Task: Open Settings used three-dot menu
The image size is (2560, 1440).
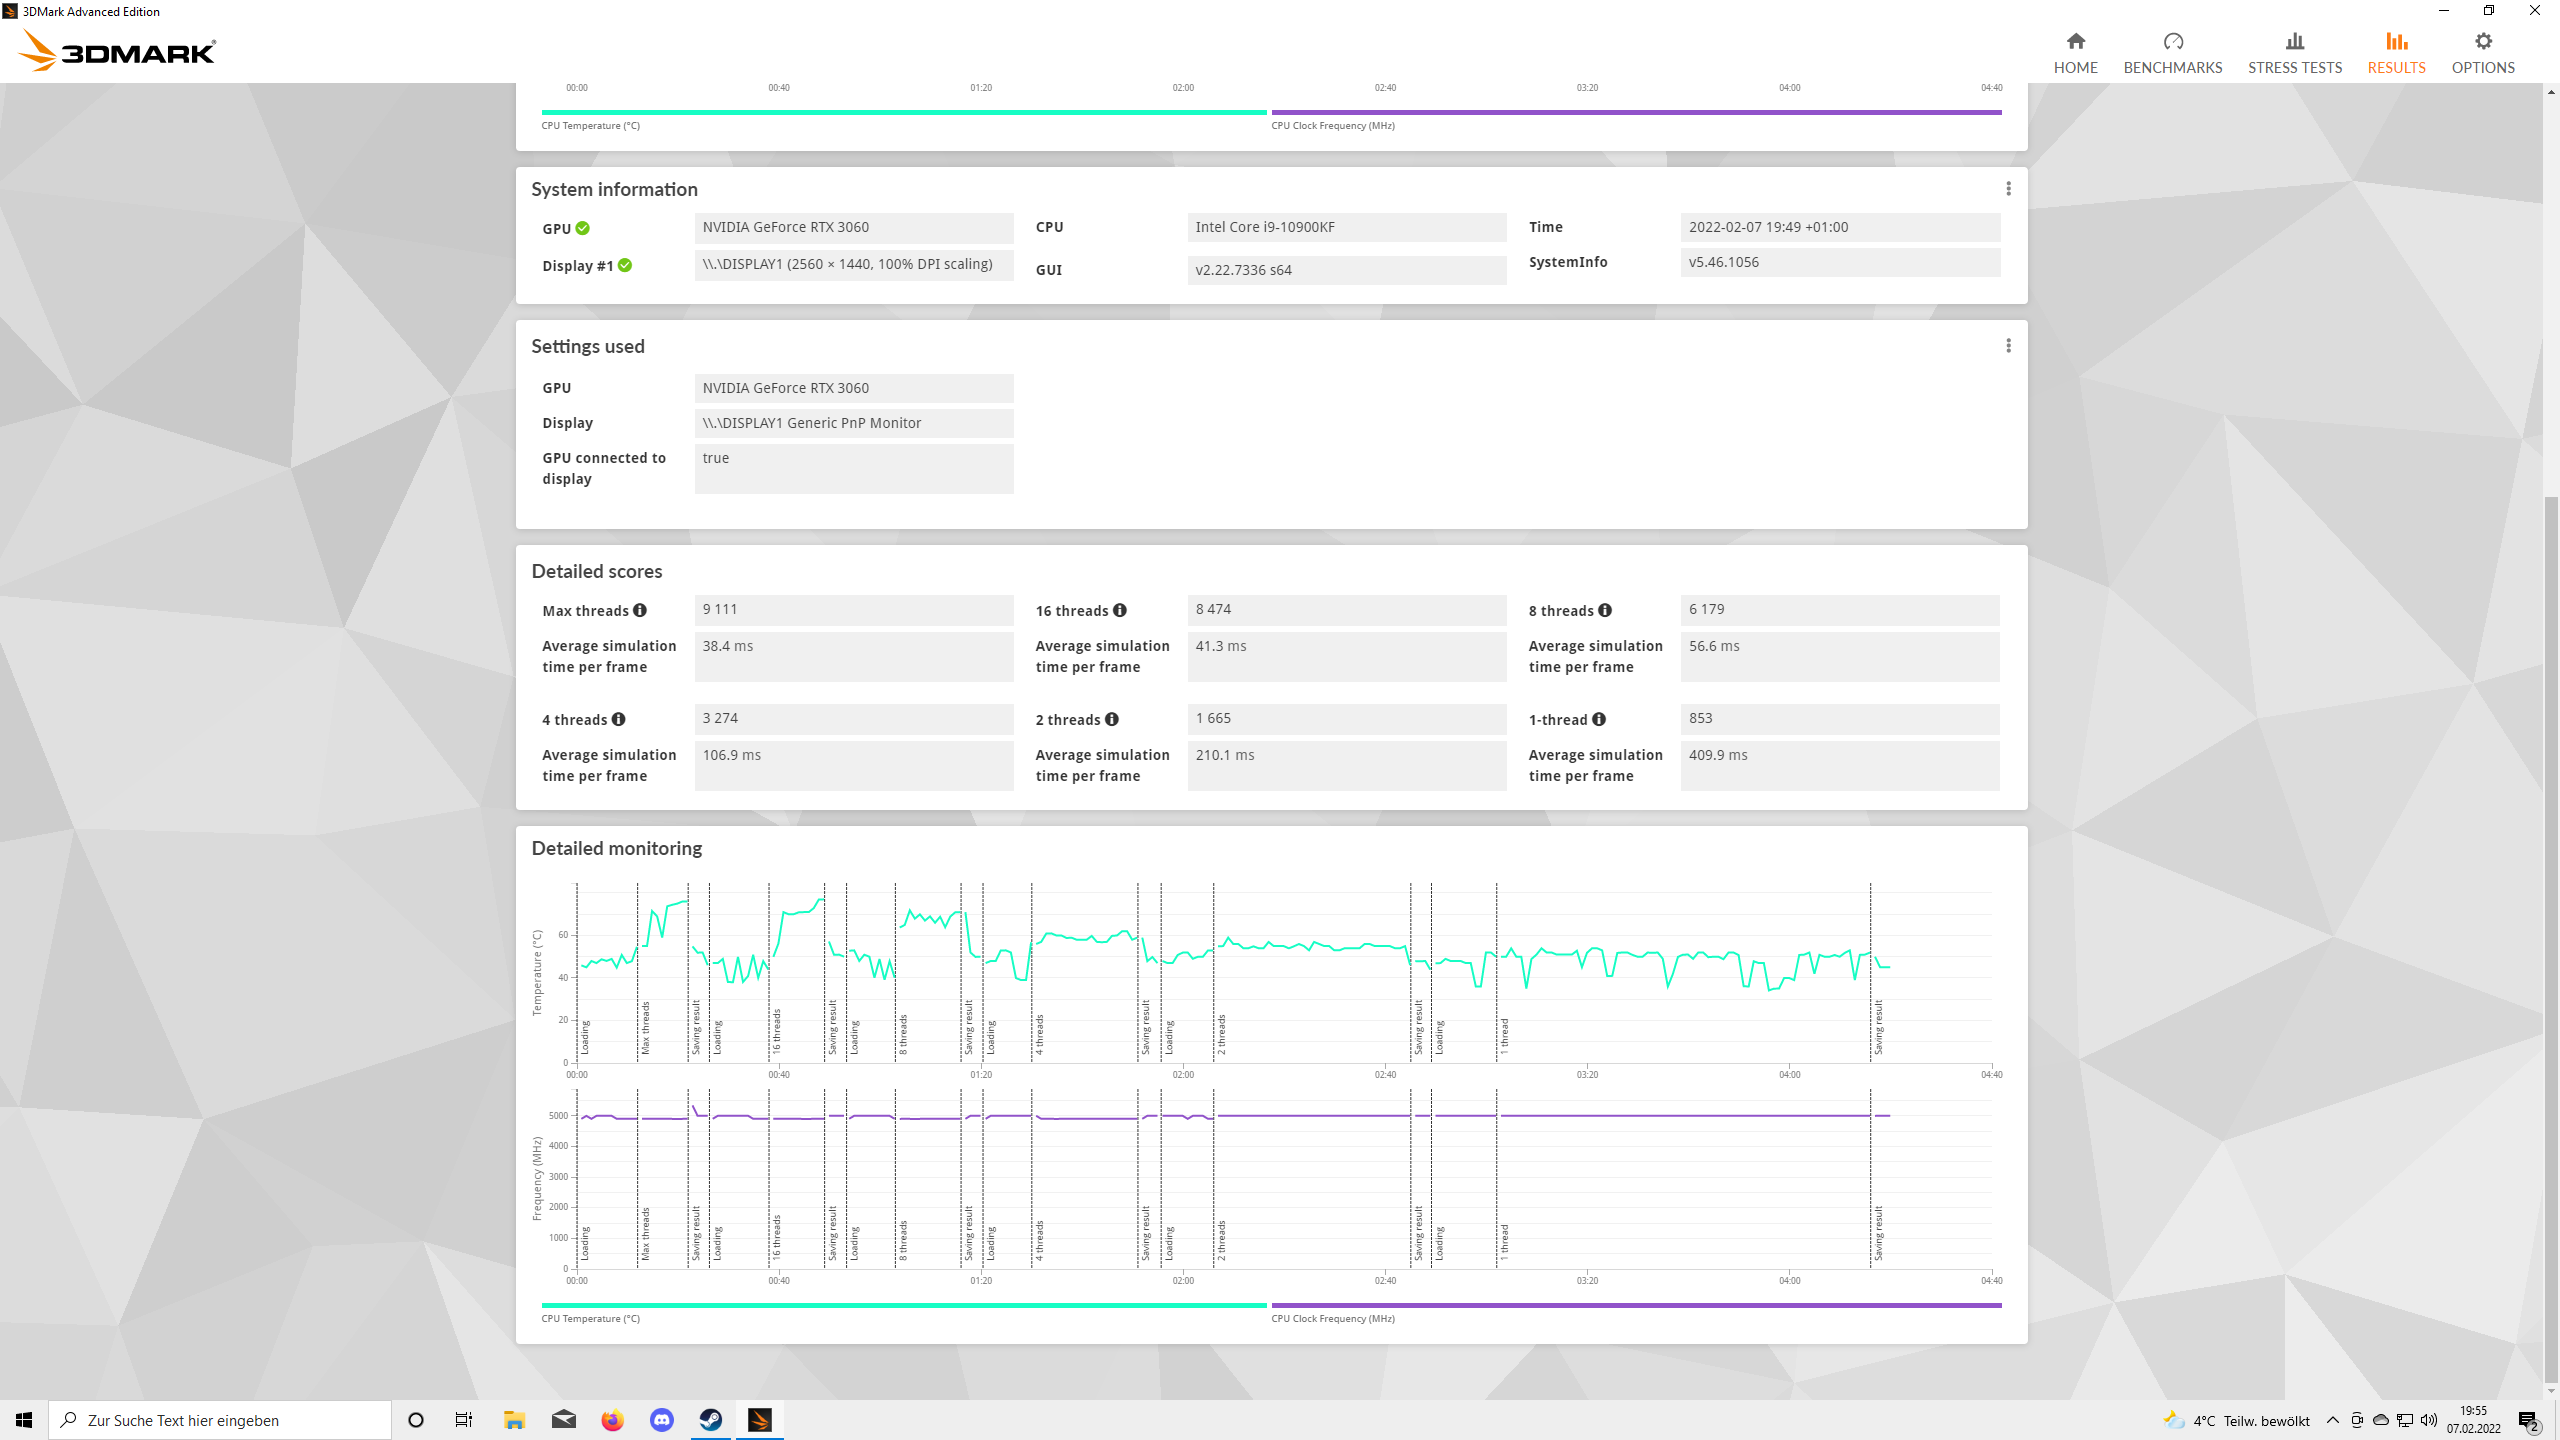Action: pos(2008,346)
